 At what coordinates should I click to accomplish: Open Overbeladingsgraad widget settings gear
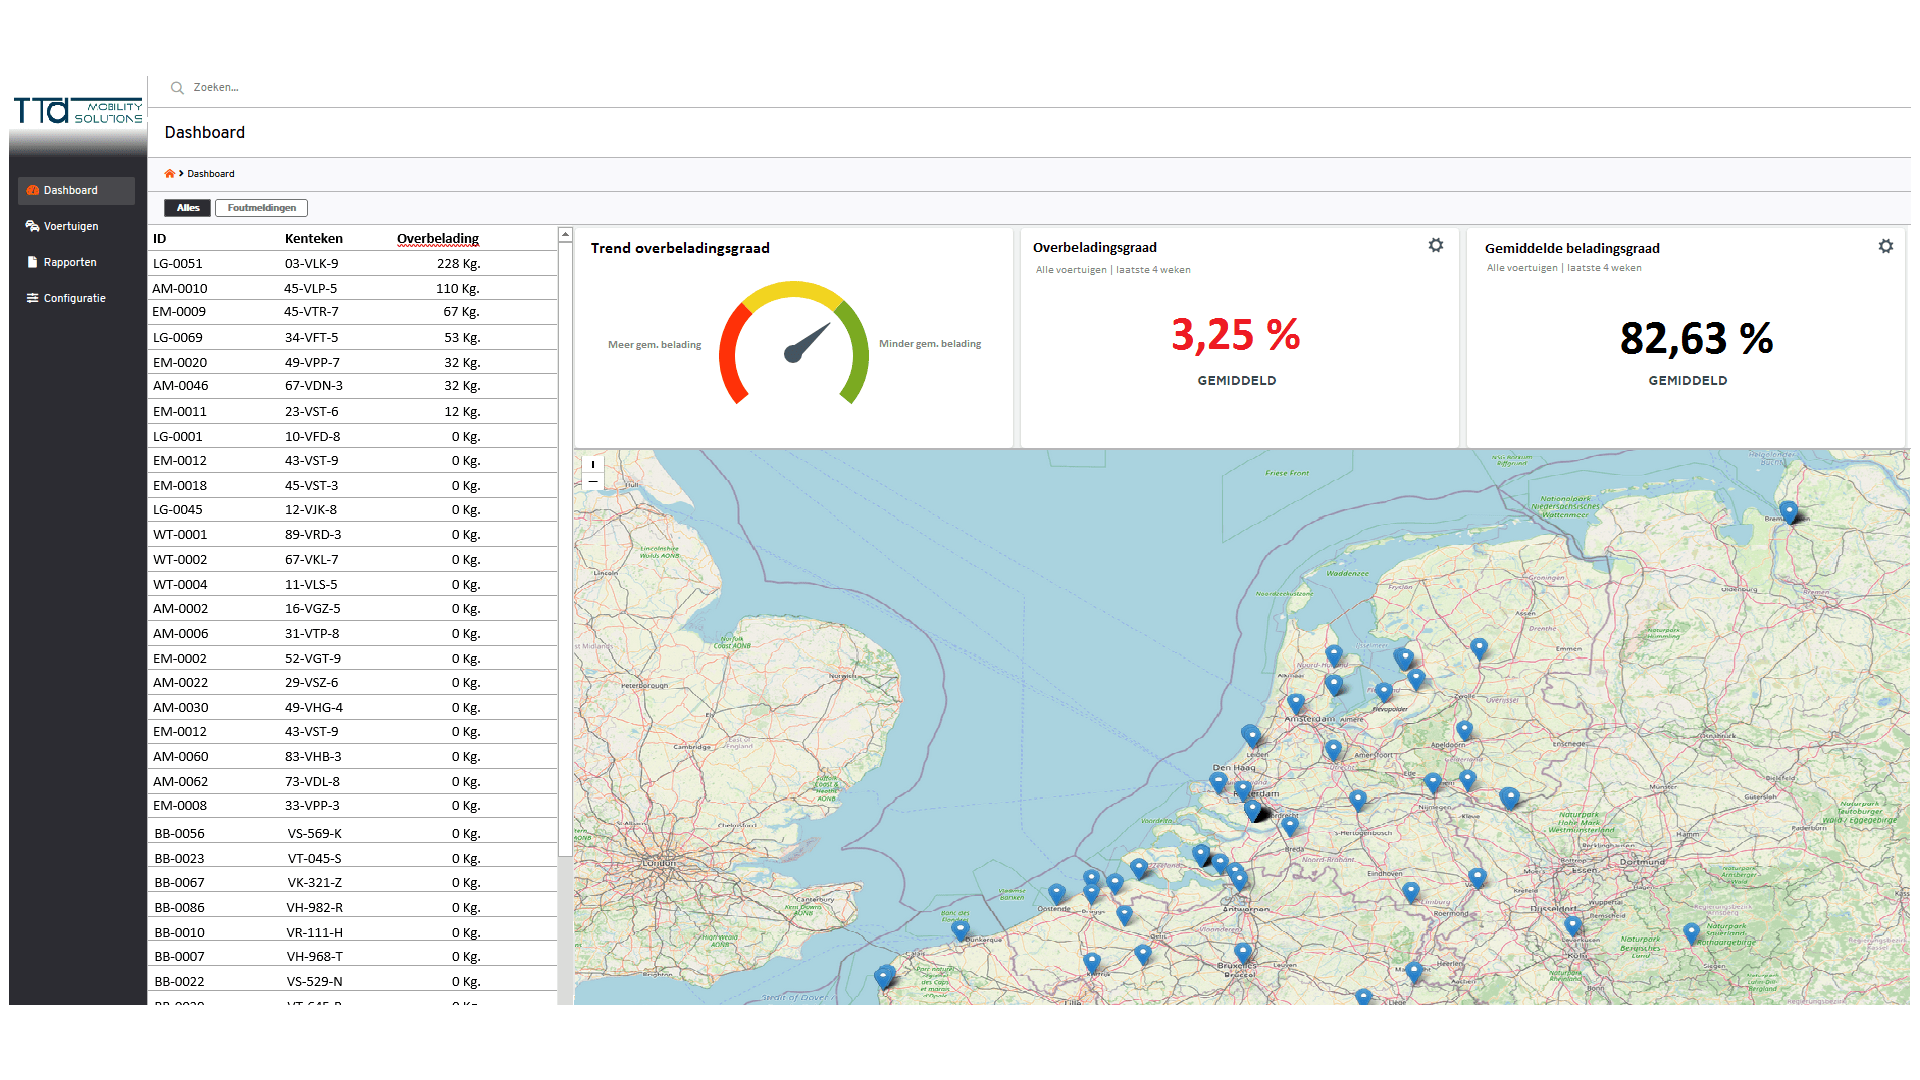pos(1435,246)
